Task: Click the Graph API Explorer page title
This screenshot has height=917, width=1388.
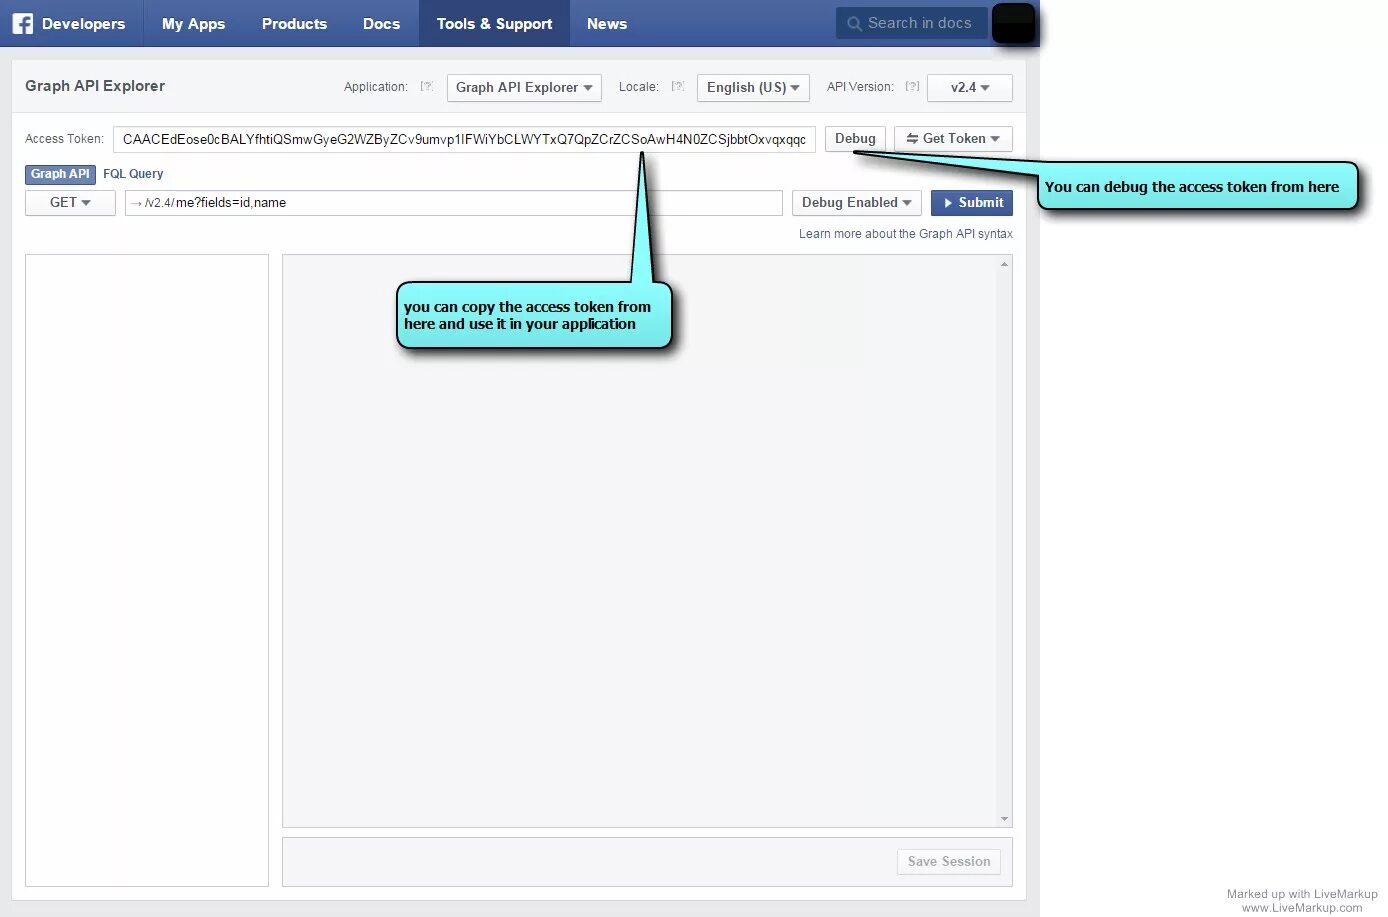Action: [x=95, y=86]
